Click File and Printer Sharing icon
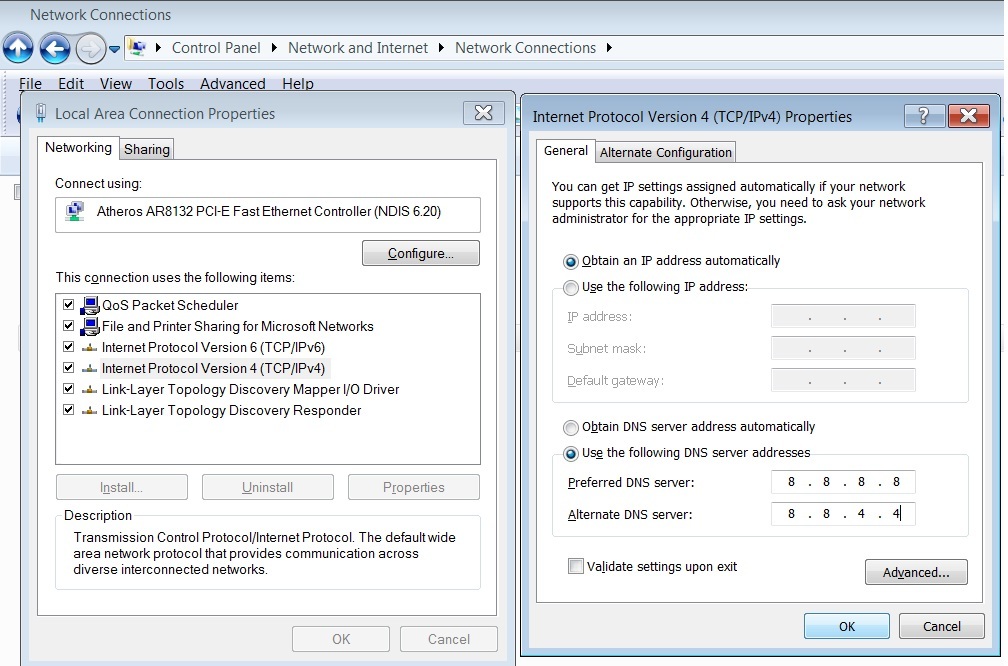Viewport: 1008px width, 666px height. coord(89,326)
